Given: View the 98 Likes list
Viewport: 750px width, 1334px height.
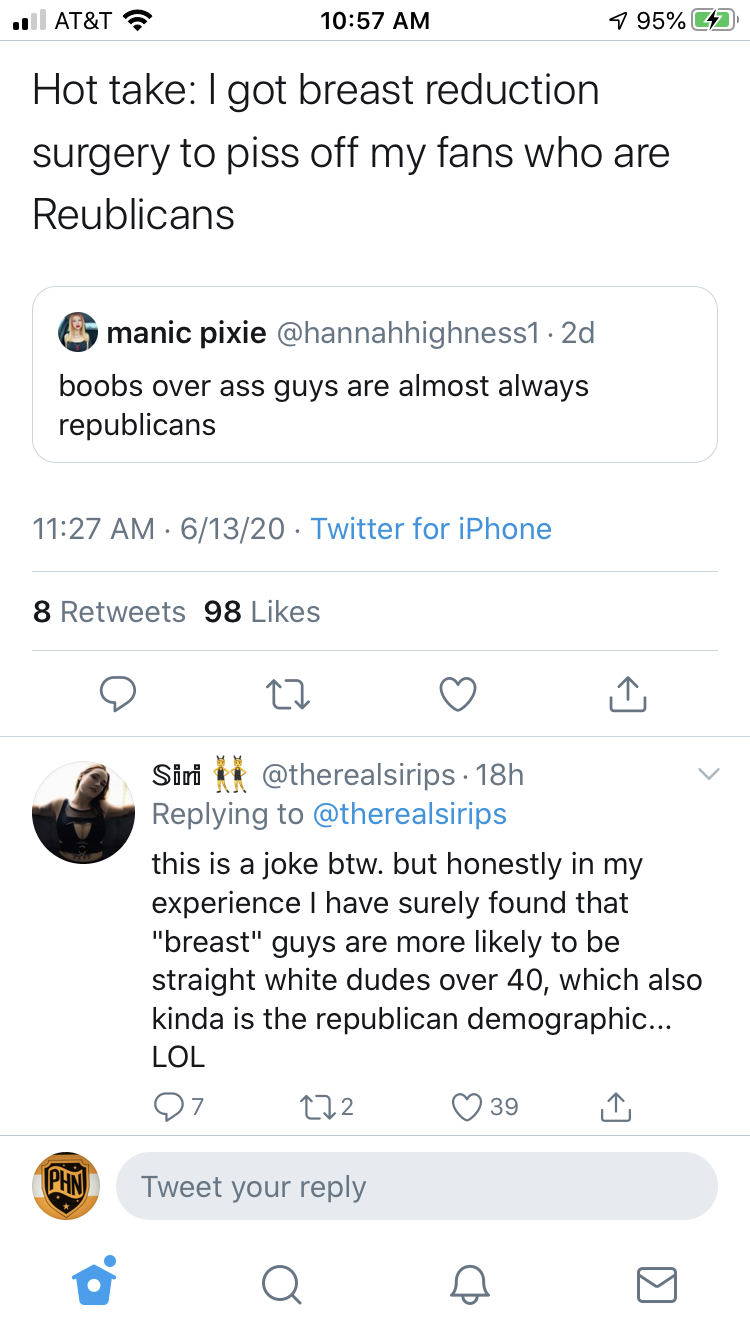Looking at the screenshot, I should point(262,611).
